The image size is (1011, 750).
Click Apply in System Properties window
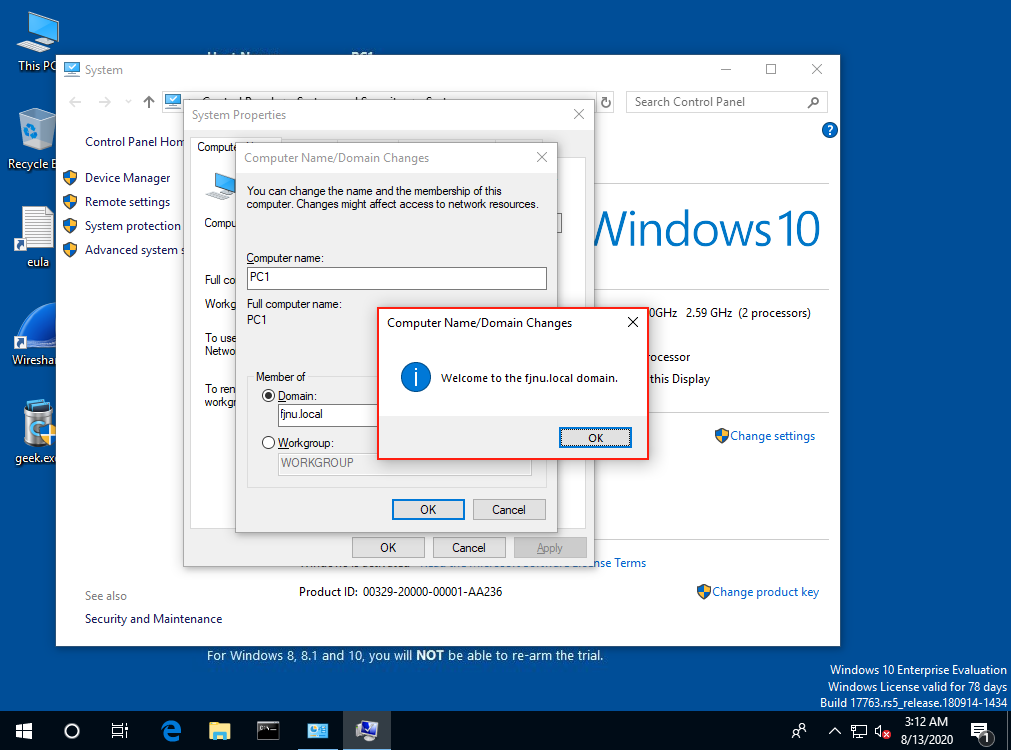tap(550, 548)
